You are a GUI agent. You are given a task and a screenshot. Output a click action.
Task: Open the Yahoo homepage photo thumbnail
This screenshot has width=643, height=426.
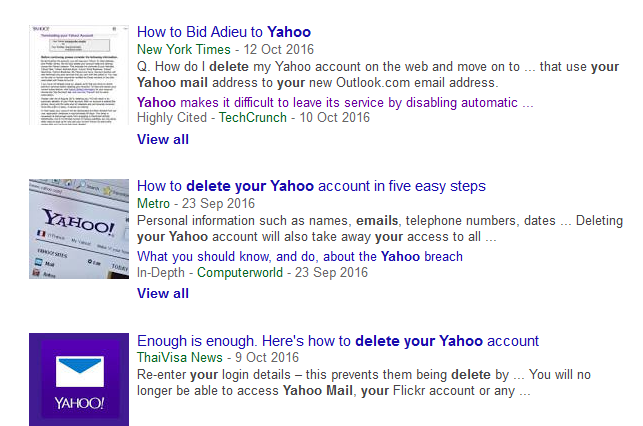[79, 229]
